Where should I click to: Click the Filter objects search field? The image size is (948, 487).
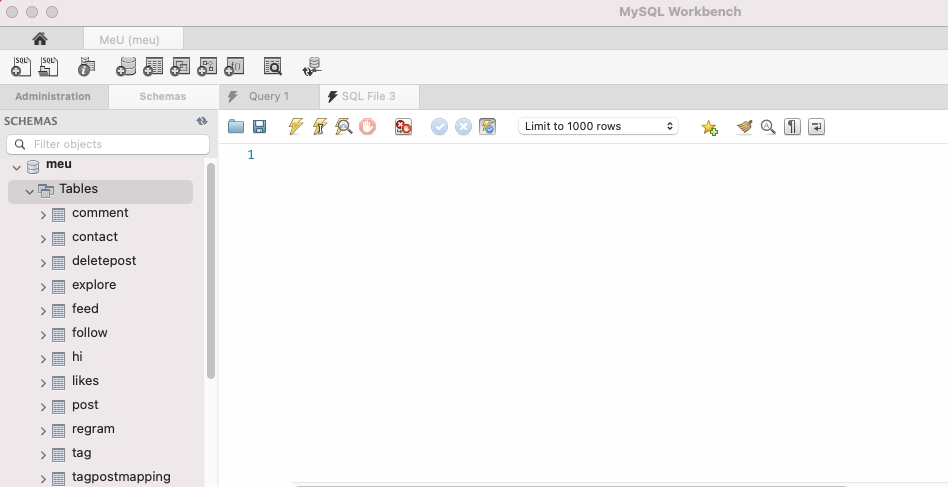(108, 144)
